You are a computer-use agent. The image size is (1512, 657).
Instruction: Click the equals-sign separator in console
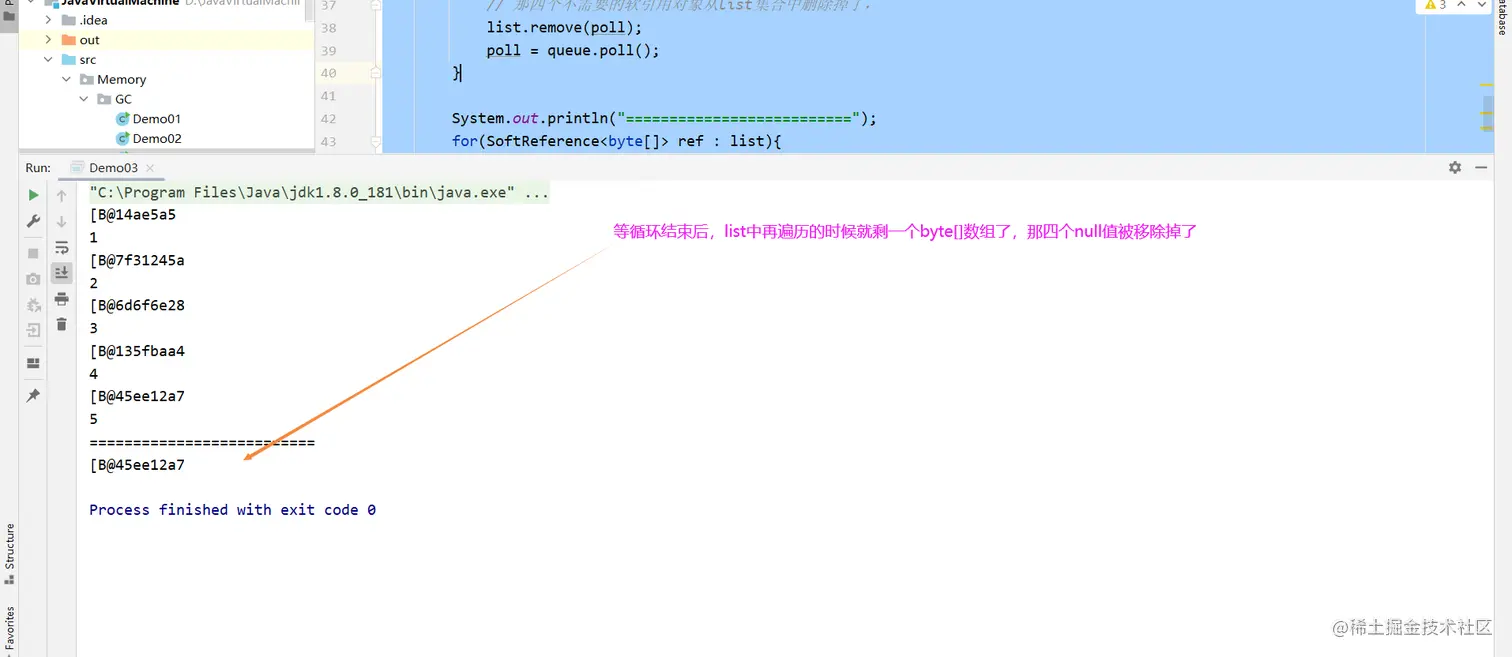(202, 442)
